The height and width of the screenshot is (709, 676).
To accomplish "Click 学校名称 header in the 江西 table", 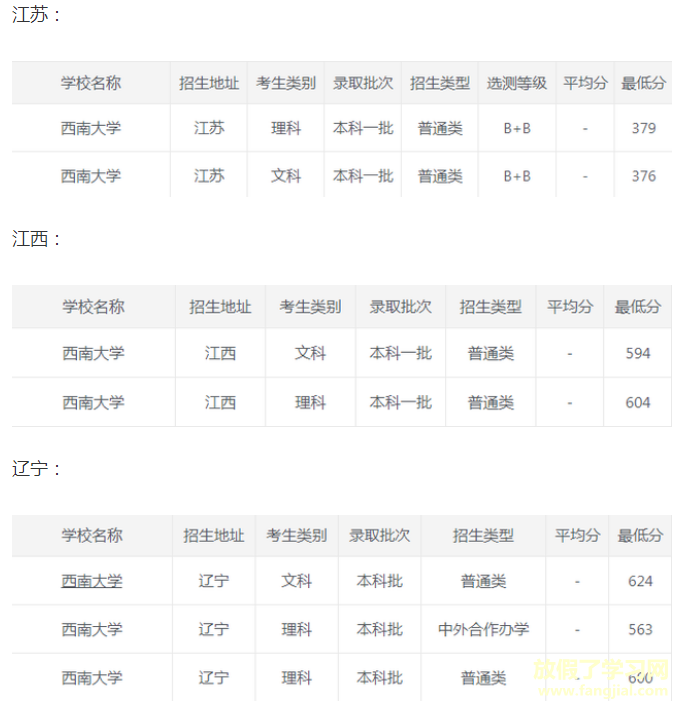I will click(x=93, y=307).
